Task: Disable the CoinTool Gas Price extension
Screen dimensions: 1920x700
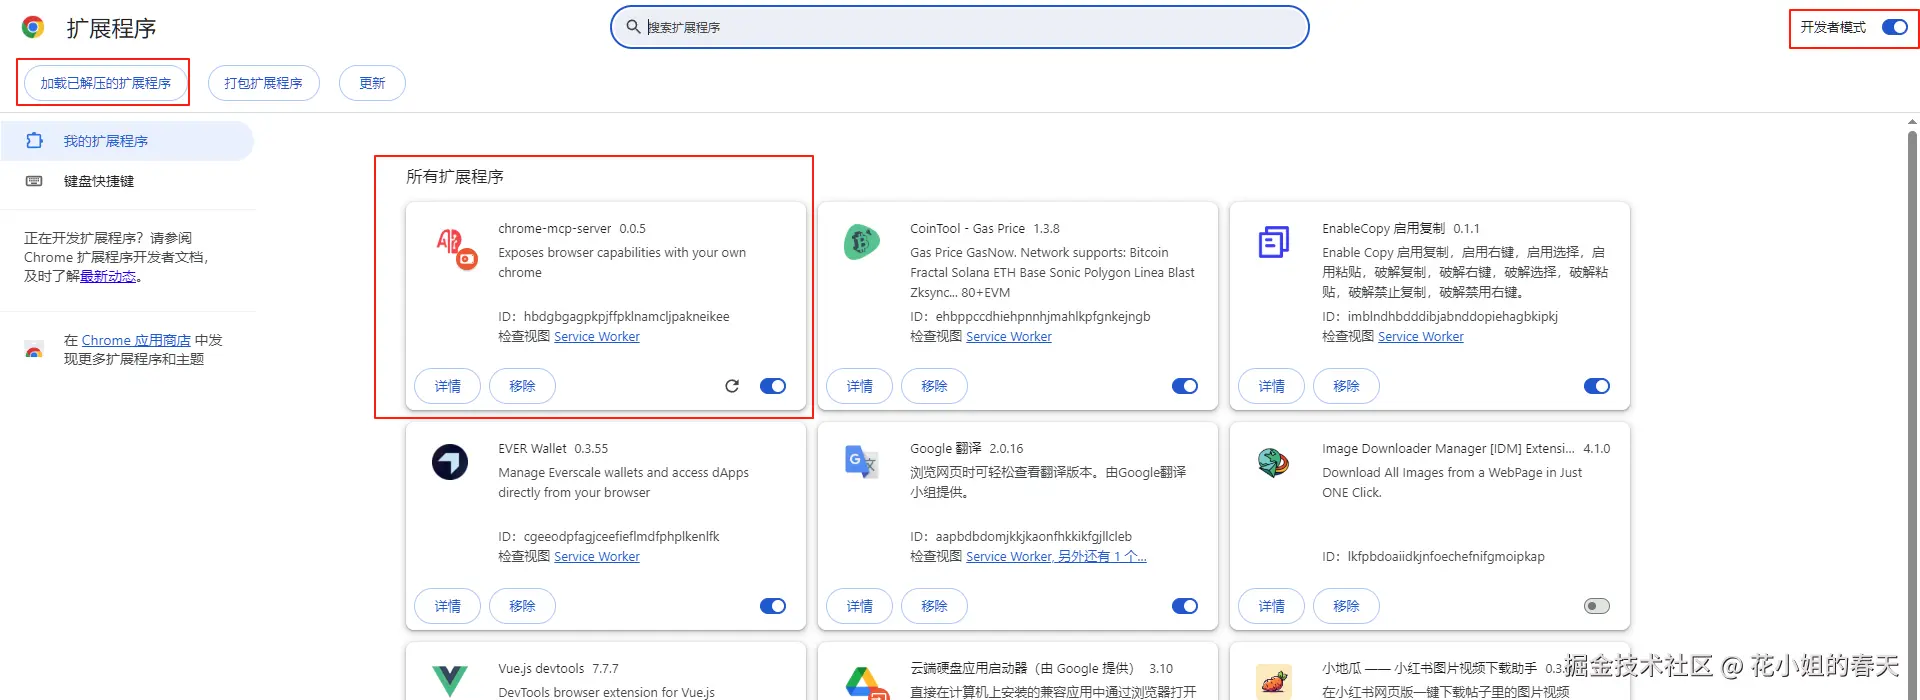Action: [x=1185, y=386]
